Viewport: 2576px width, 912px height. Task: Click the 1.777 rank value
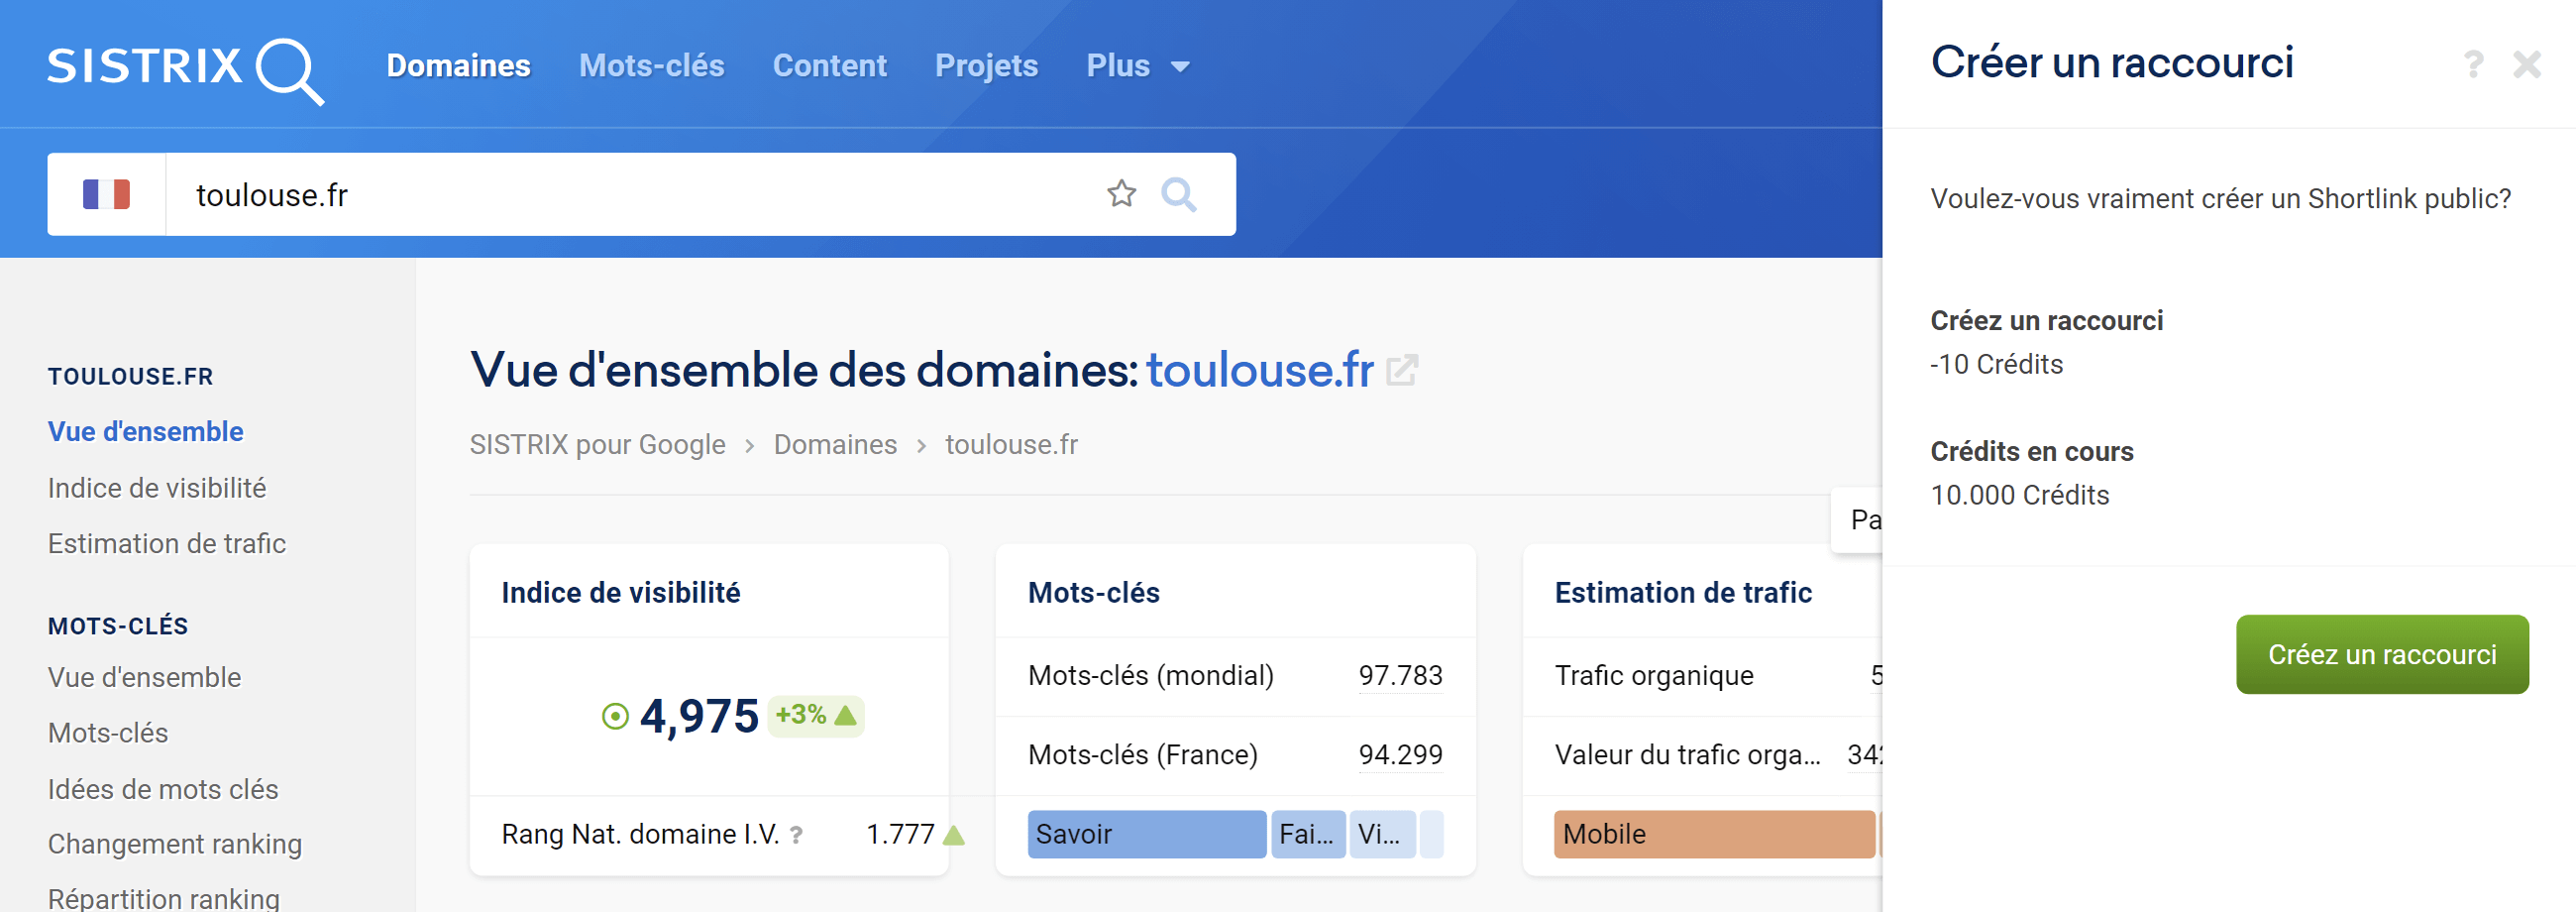pyautogui.click(x=900, y=834)
